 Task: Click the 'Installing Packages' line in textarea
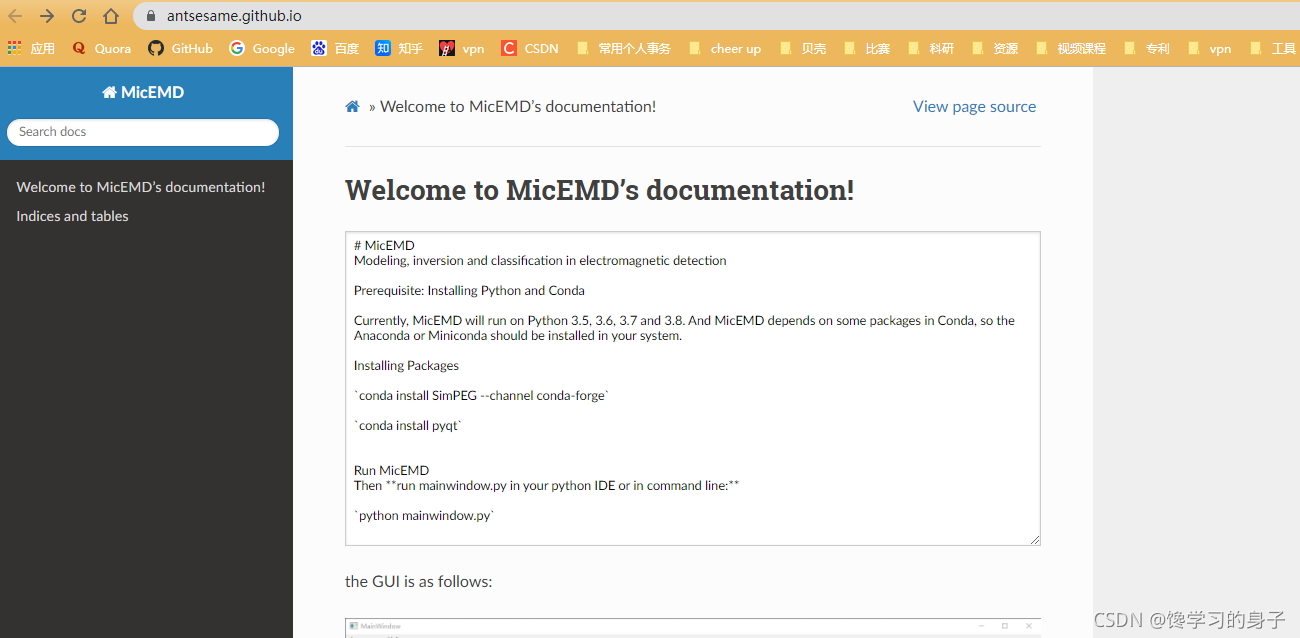406,365
